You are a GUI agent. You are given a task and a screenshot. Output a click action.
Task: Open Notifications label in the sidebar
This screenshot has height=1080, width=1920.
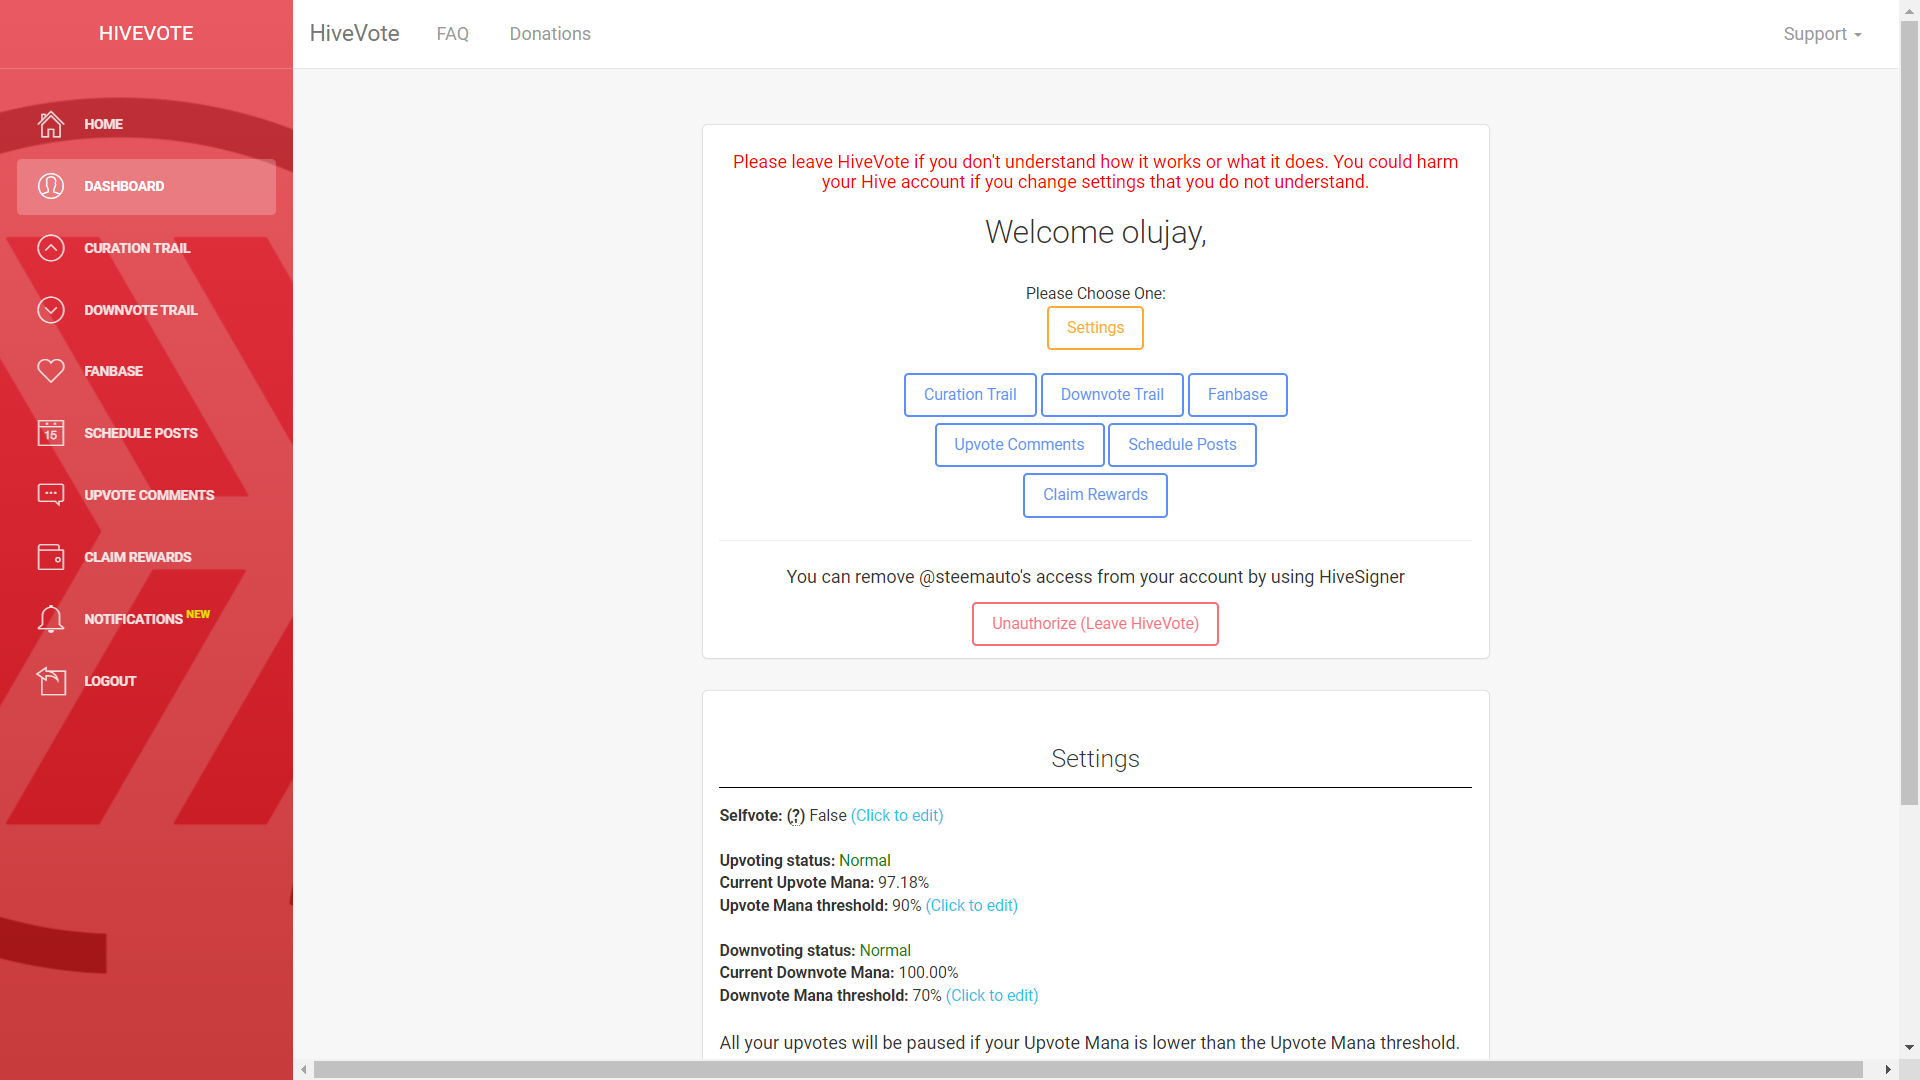pos(133,619)
